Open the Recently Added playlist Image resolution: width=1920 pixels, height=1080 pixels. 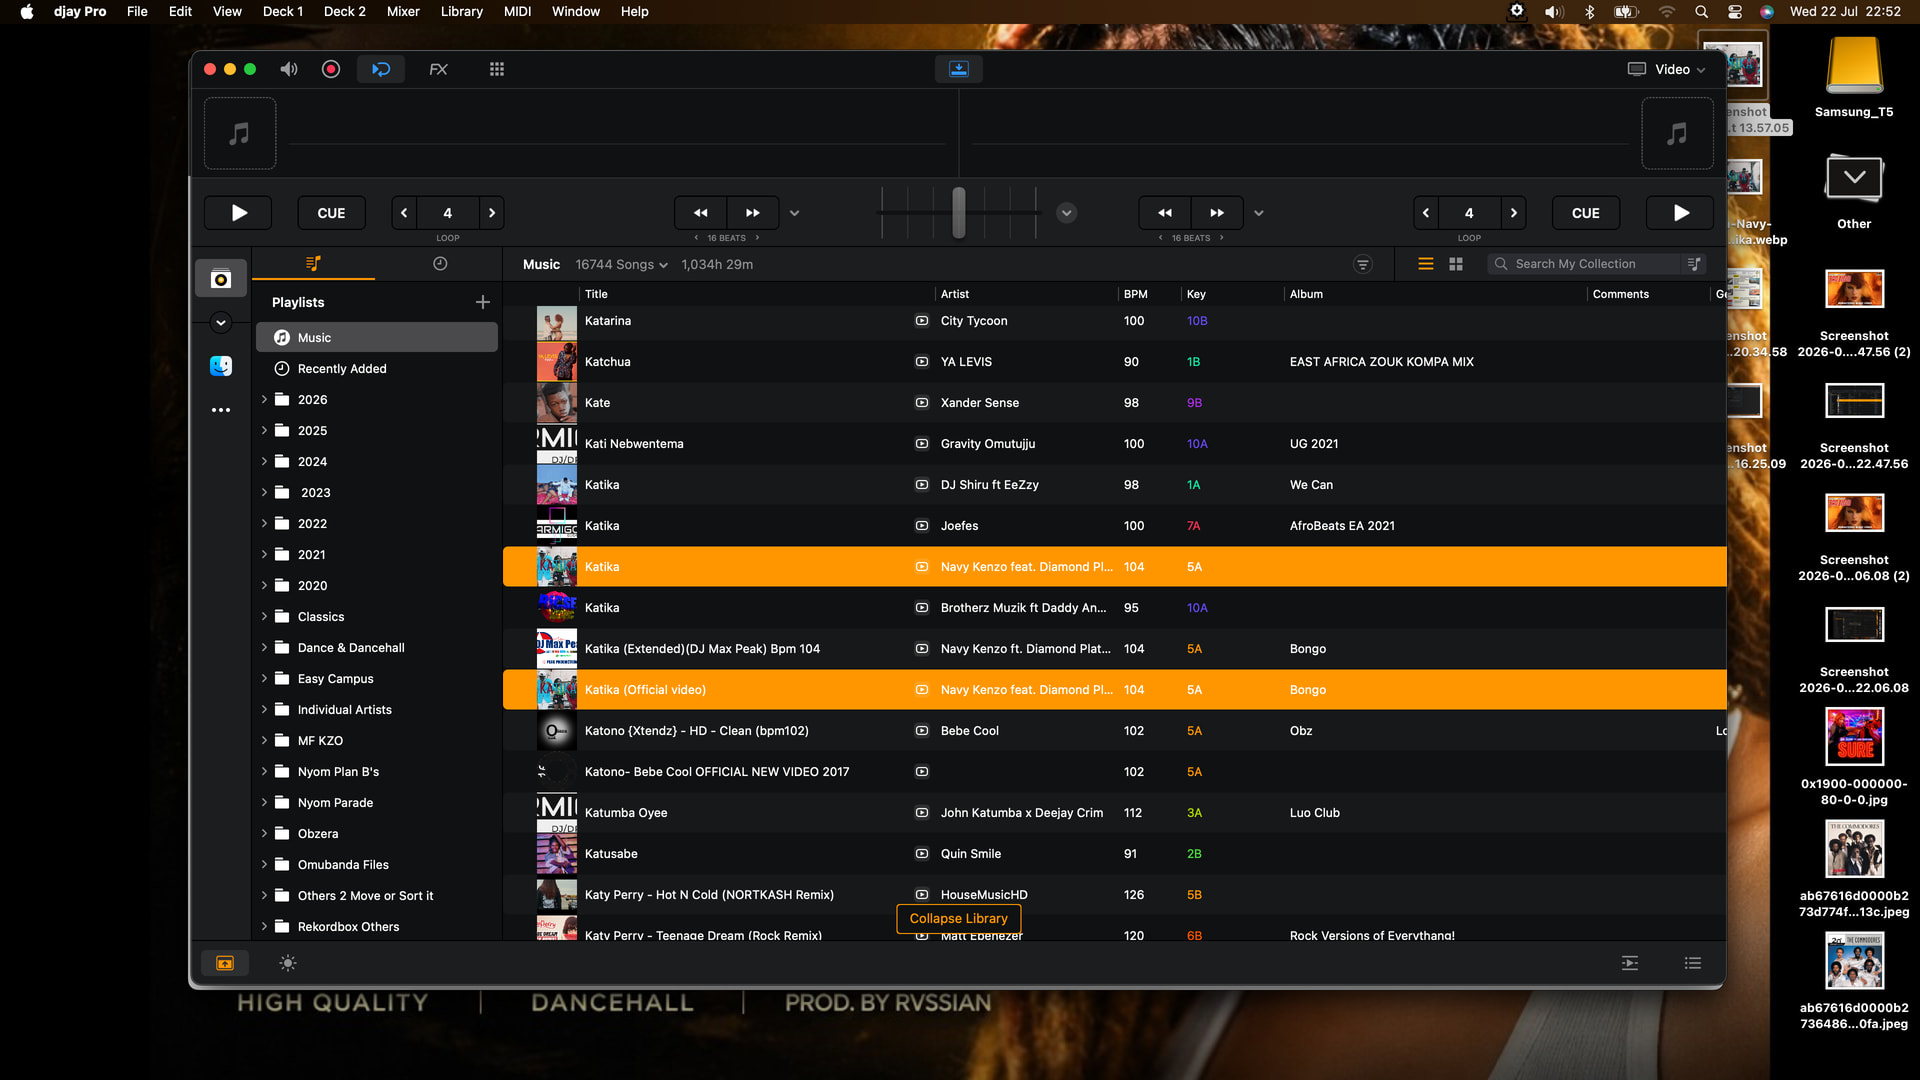pyautogui.click(x=377, y=369)
